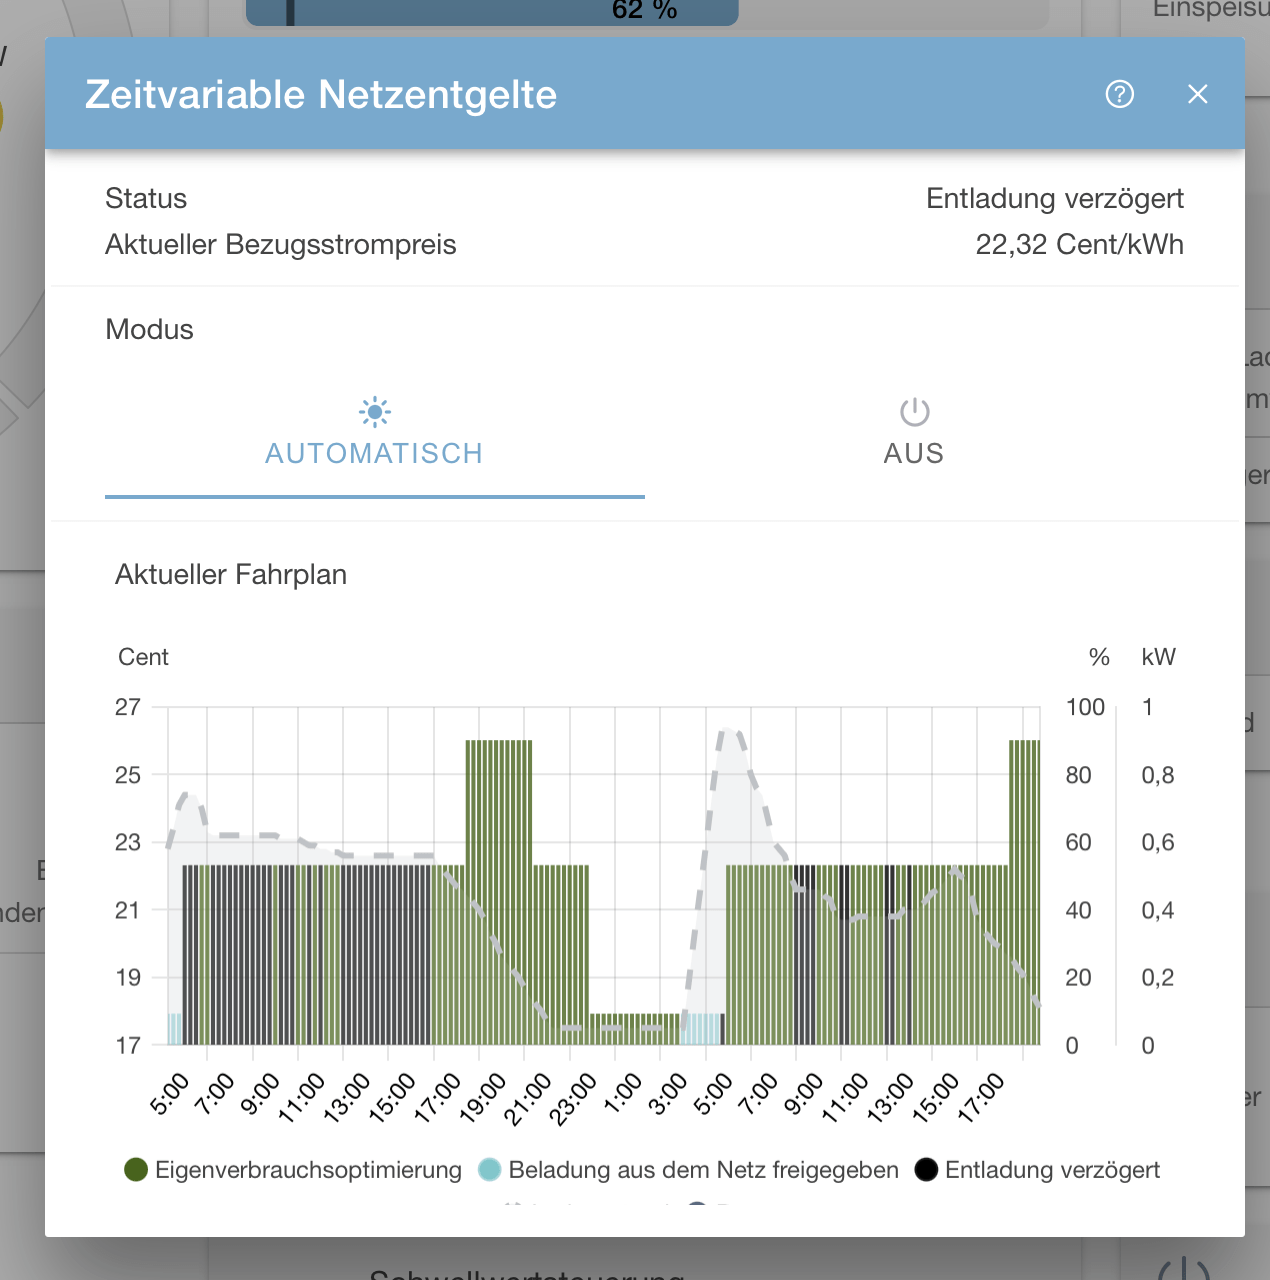1270x1280 pixels.
Task: Switch to the AUS mode tab
Action: point(913,452)
